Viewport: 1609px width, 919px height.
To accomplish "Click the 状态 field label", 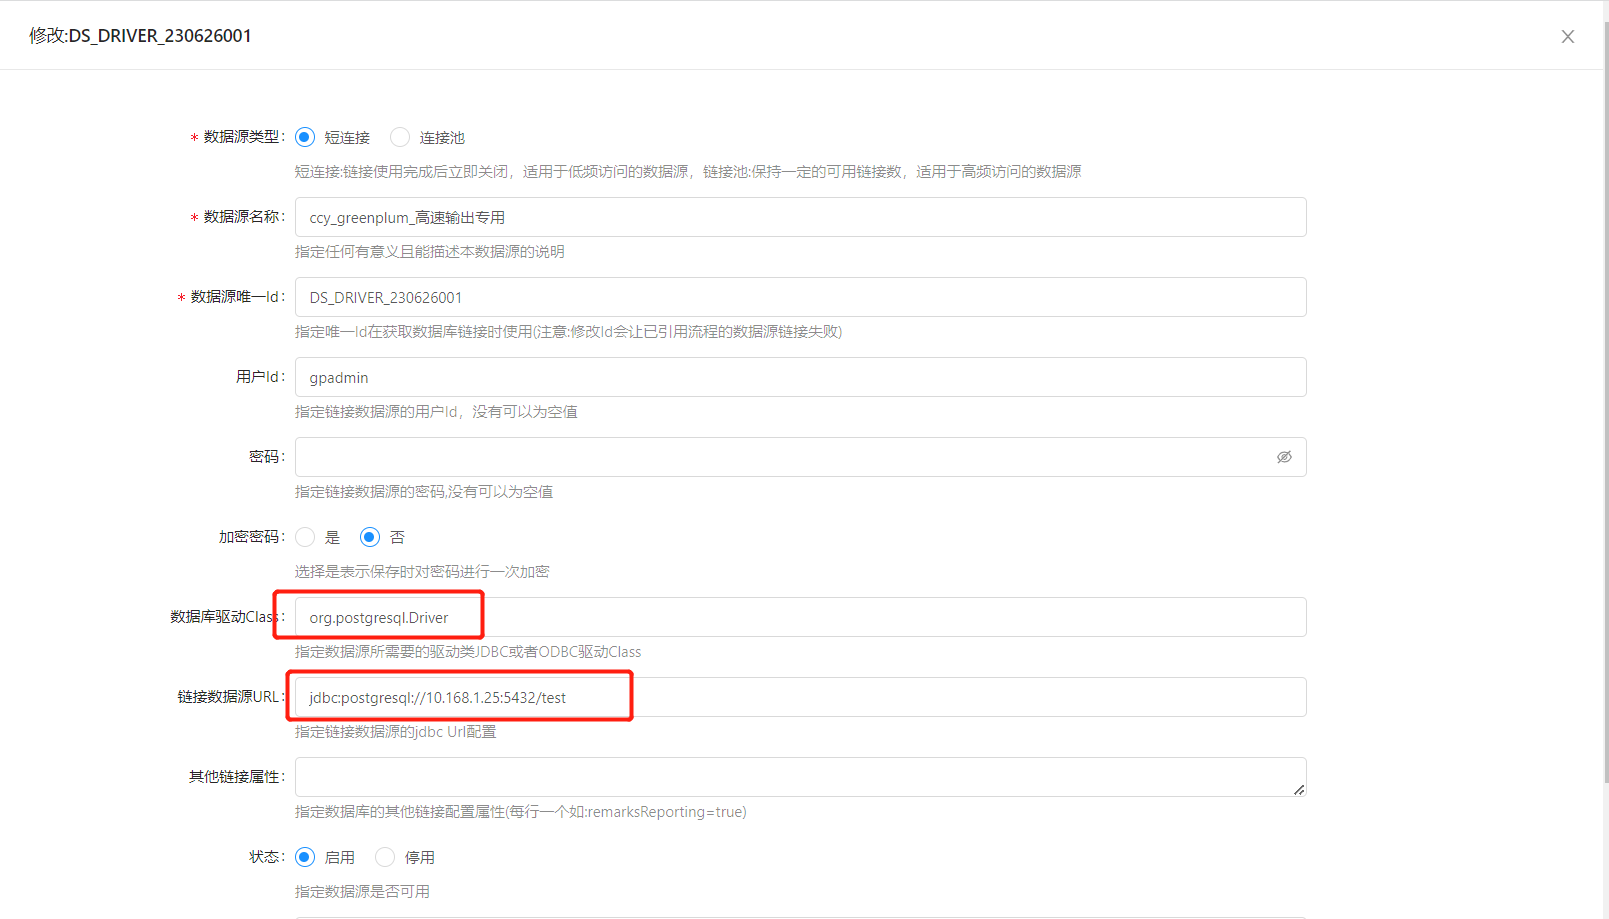I will click(x=265, y=857).
